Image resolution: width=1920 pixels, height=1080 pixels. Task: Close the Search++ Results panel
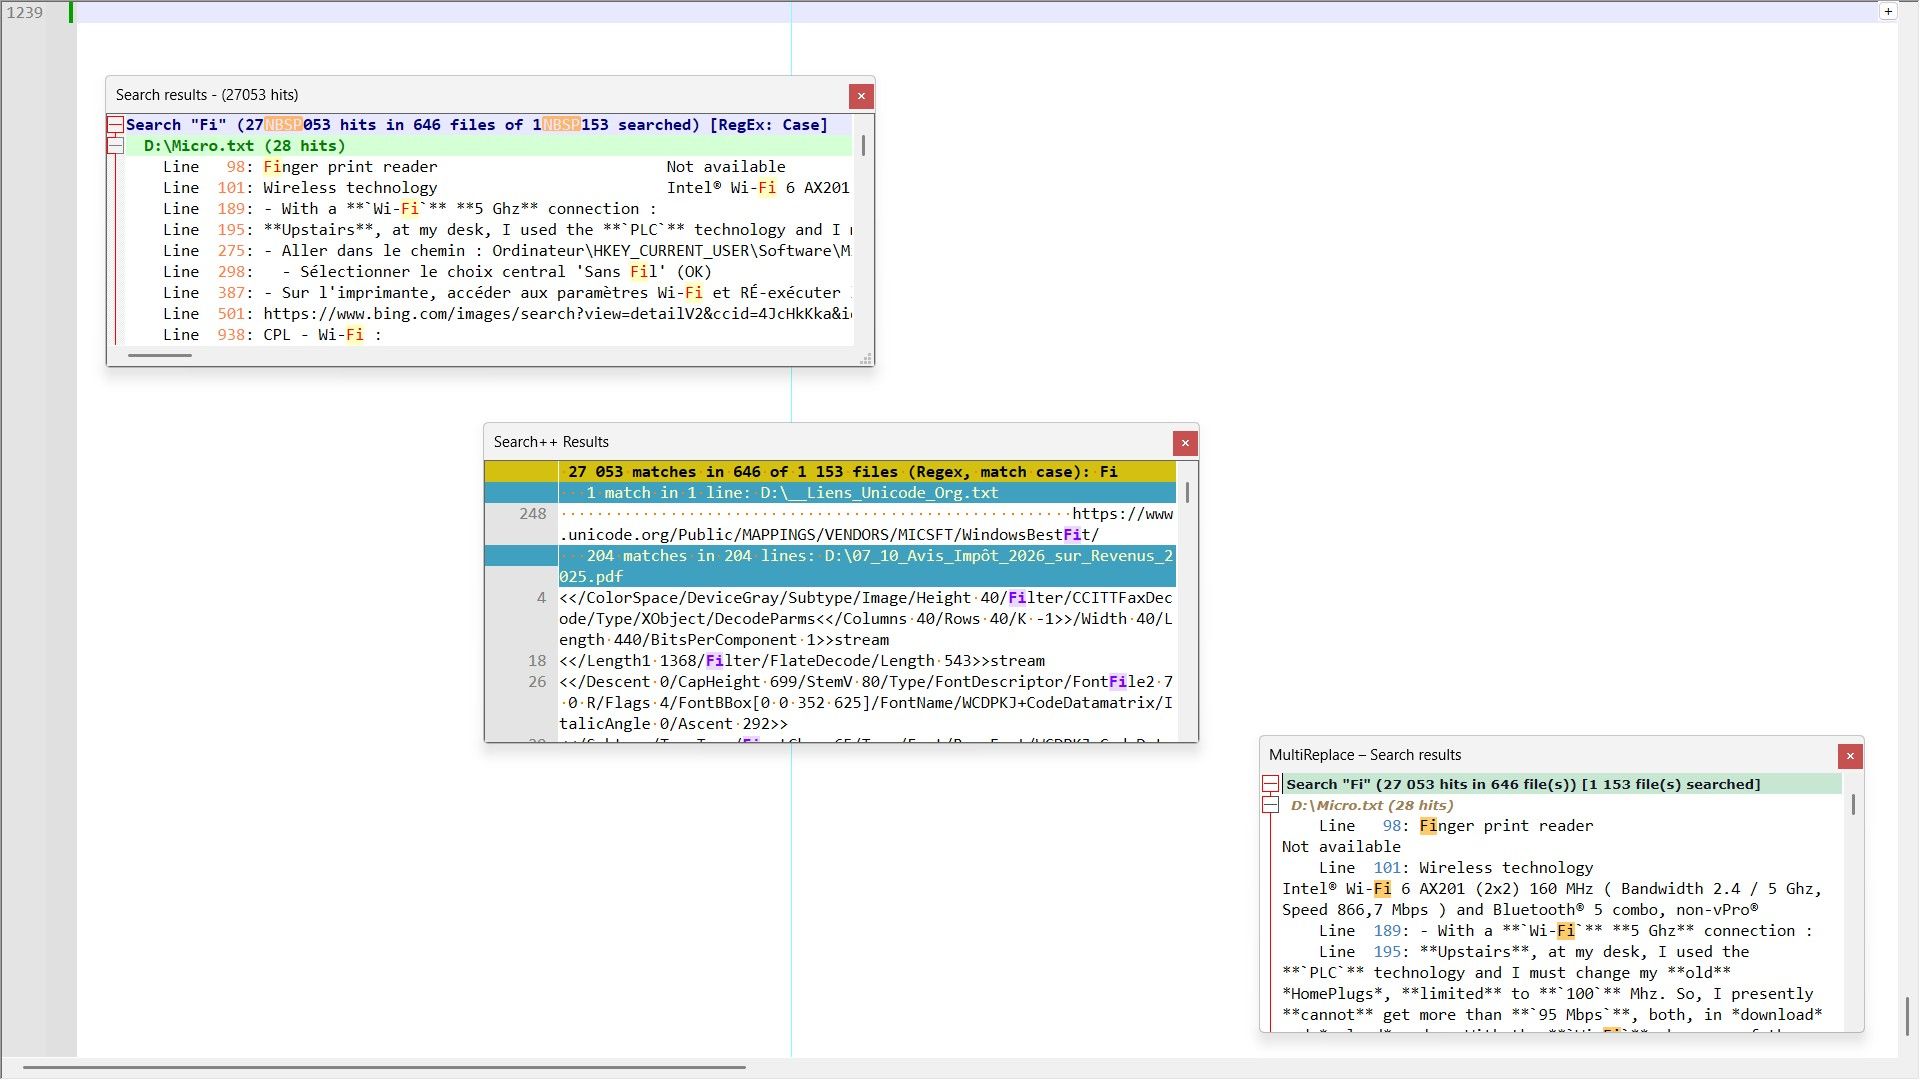(x=1185, y=443)
